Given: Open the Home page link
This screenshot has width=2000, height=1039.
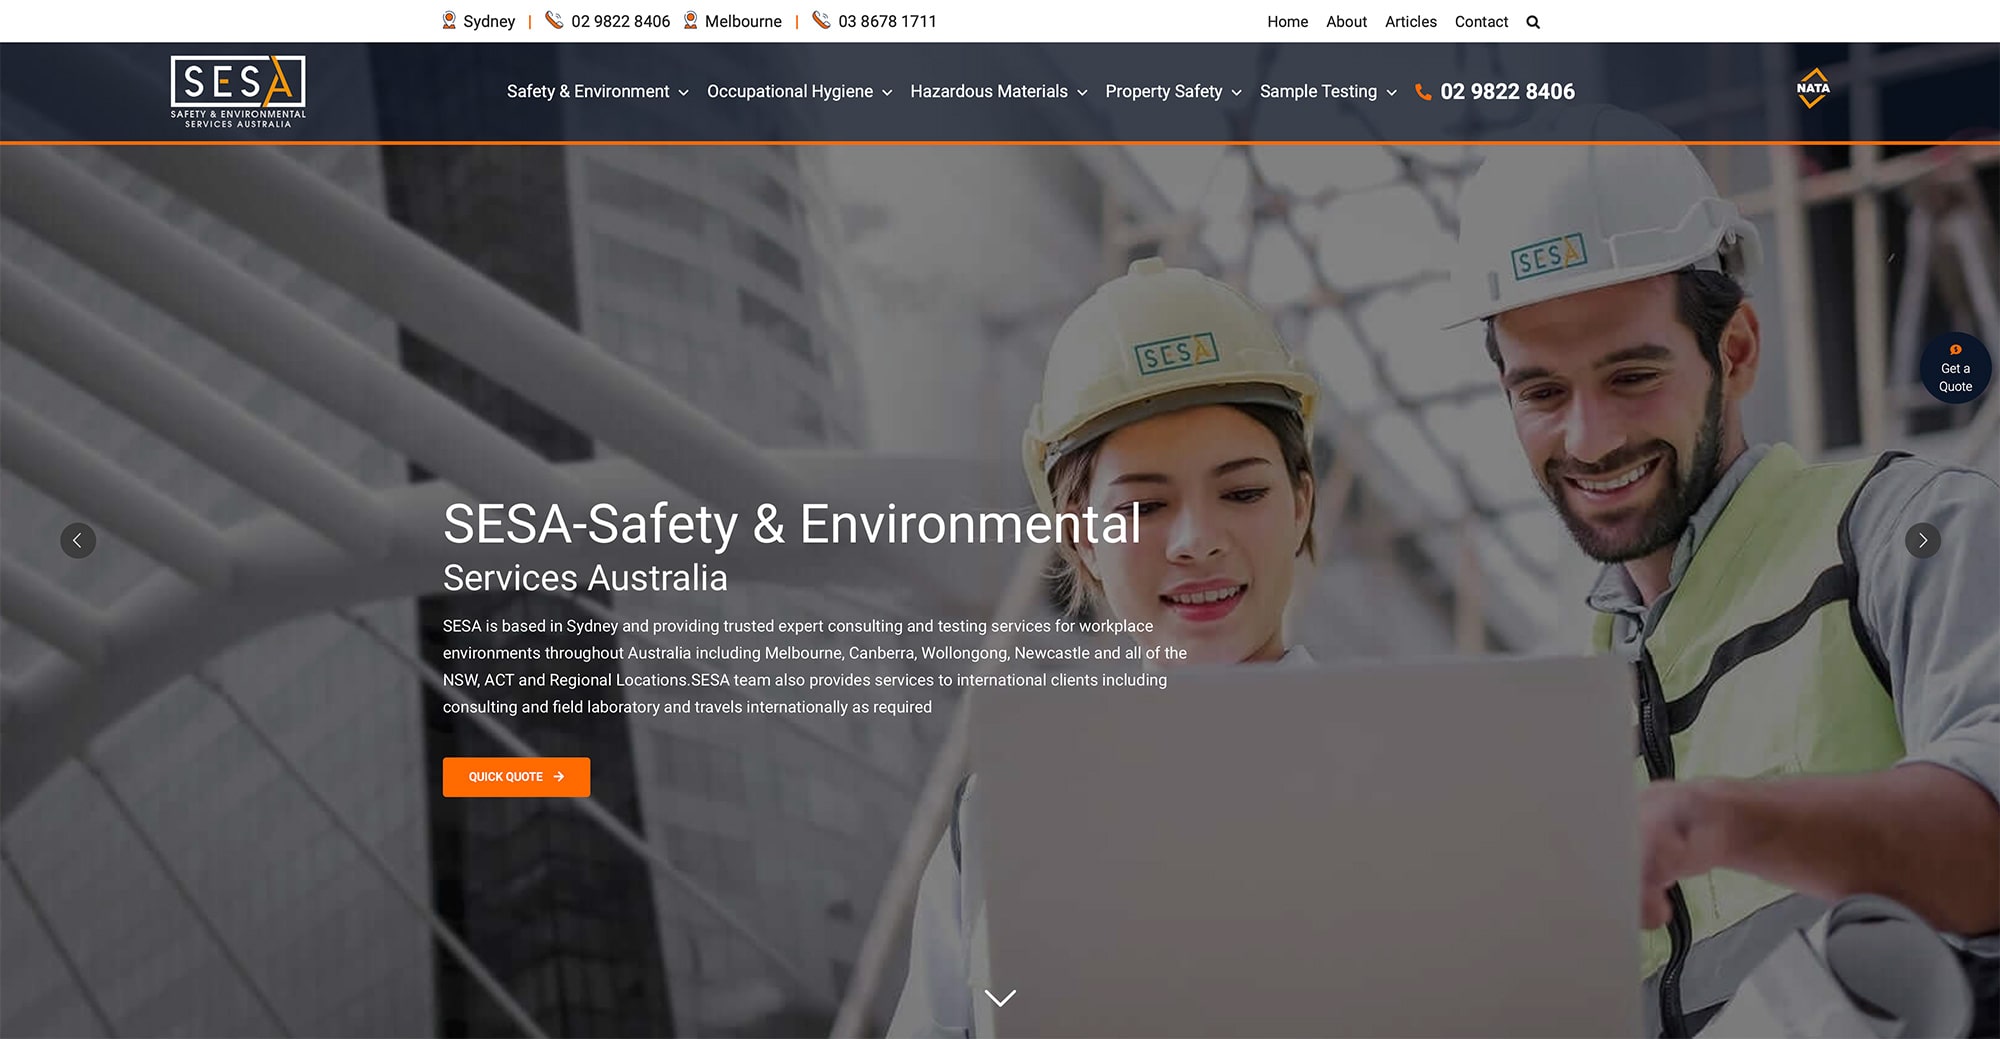Looking at the screenshot, I should (x=1287, y=21).
